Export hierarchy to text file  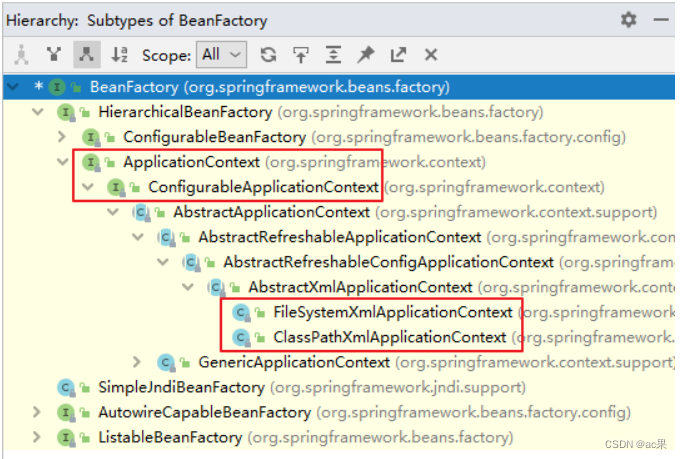[x=398, y=55]
